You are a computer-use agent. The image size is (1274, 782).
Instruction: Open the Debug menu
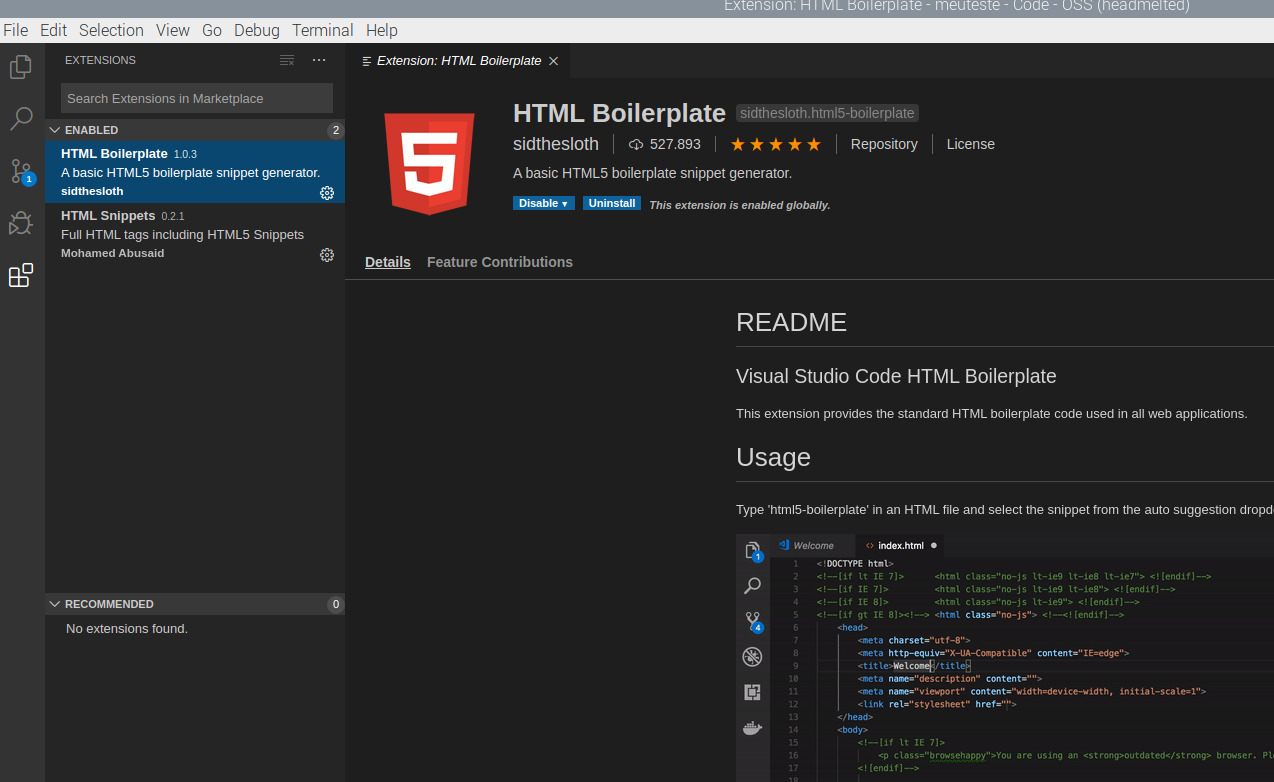[257, 30]
